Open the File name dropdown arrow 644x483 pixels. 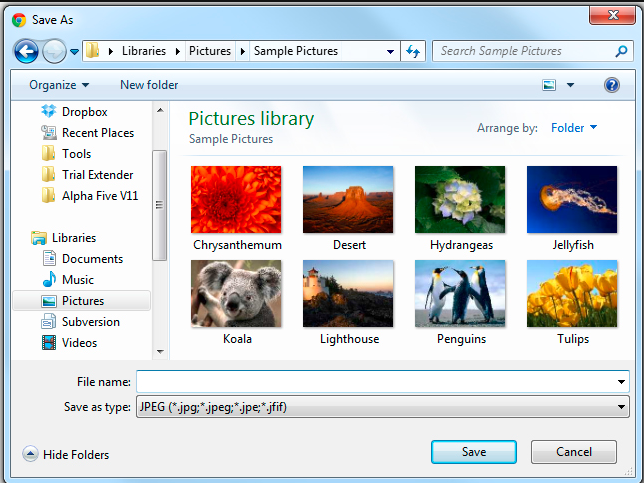(621, 382)
